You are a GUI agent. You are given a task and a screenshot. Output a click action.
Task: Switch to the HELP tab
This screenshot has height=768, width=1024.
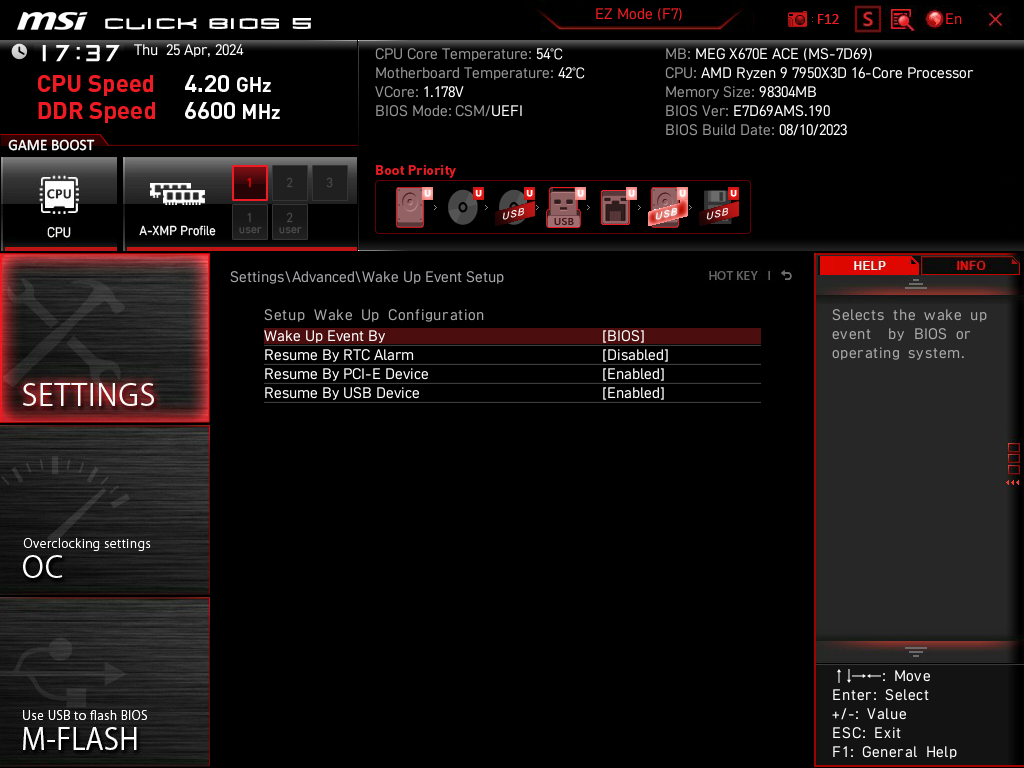pyautogui.click(x=869, y=265)
